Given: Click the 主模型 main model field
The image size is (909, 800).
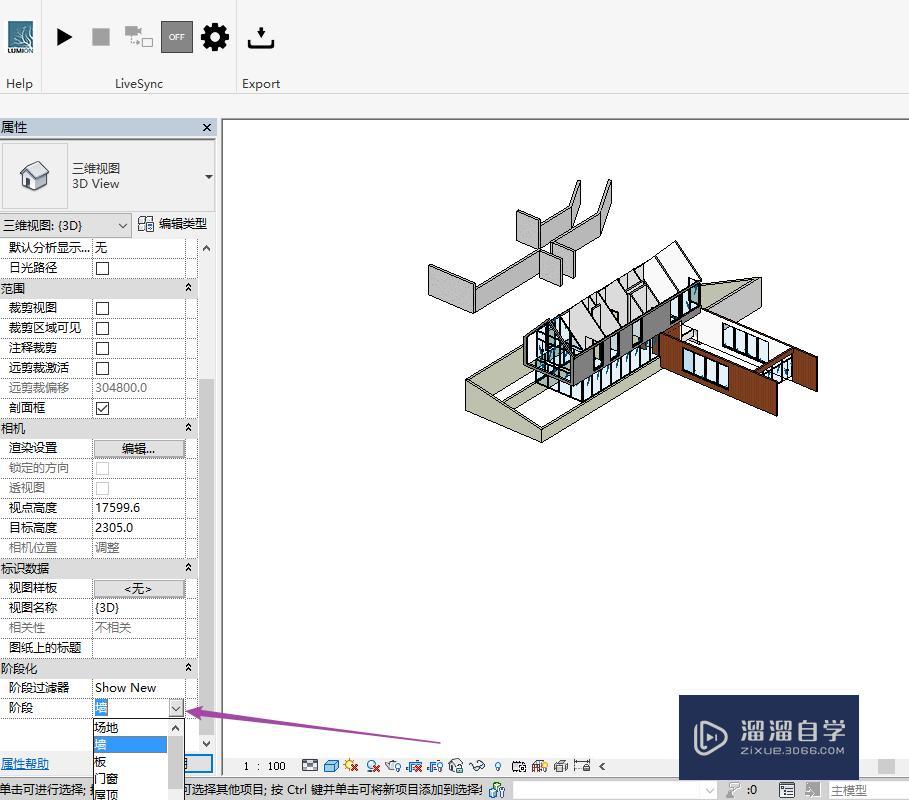Looking at the screenshot, I should point(870,790).
